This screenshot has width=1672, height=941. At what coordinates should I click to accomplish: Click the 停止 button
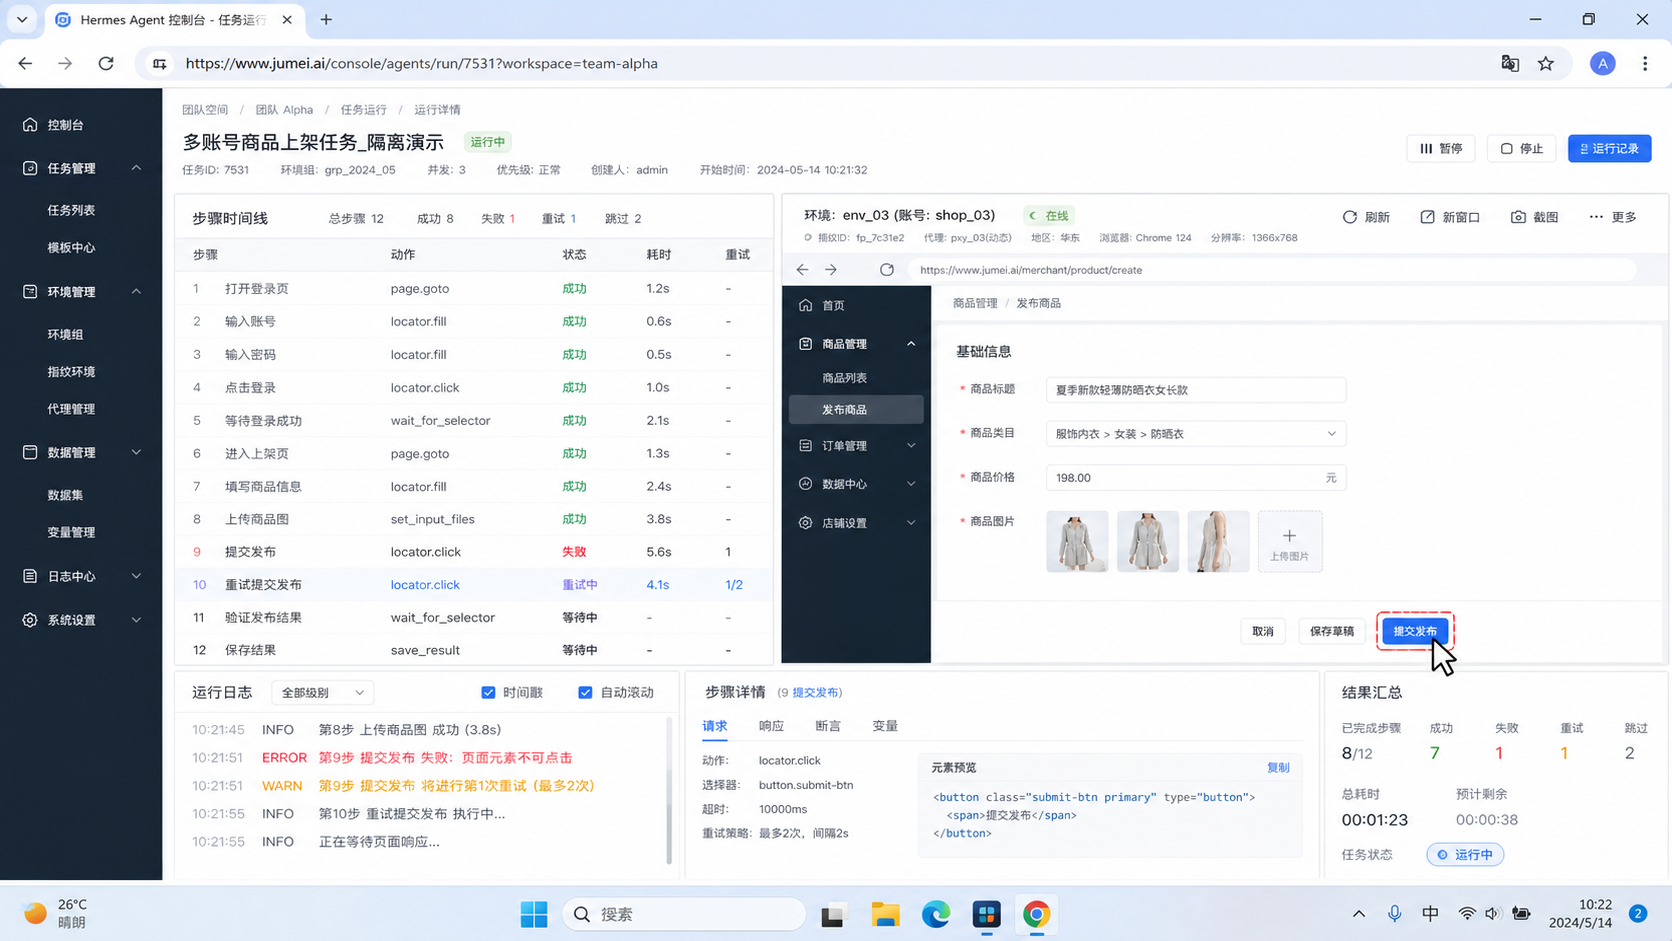tap(1522, 148)
